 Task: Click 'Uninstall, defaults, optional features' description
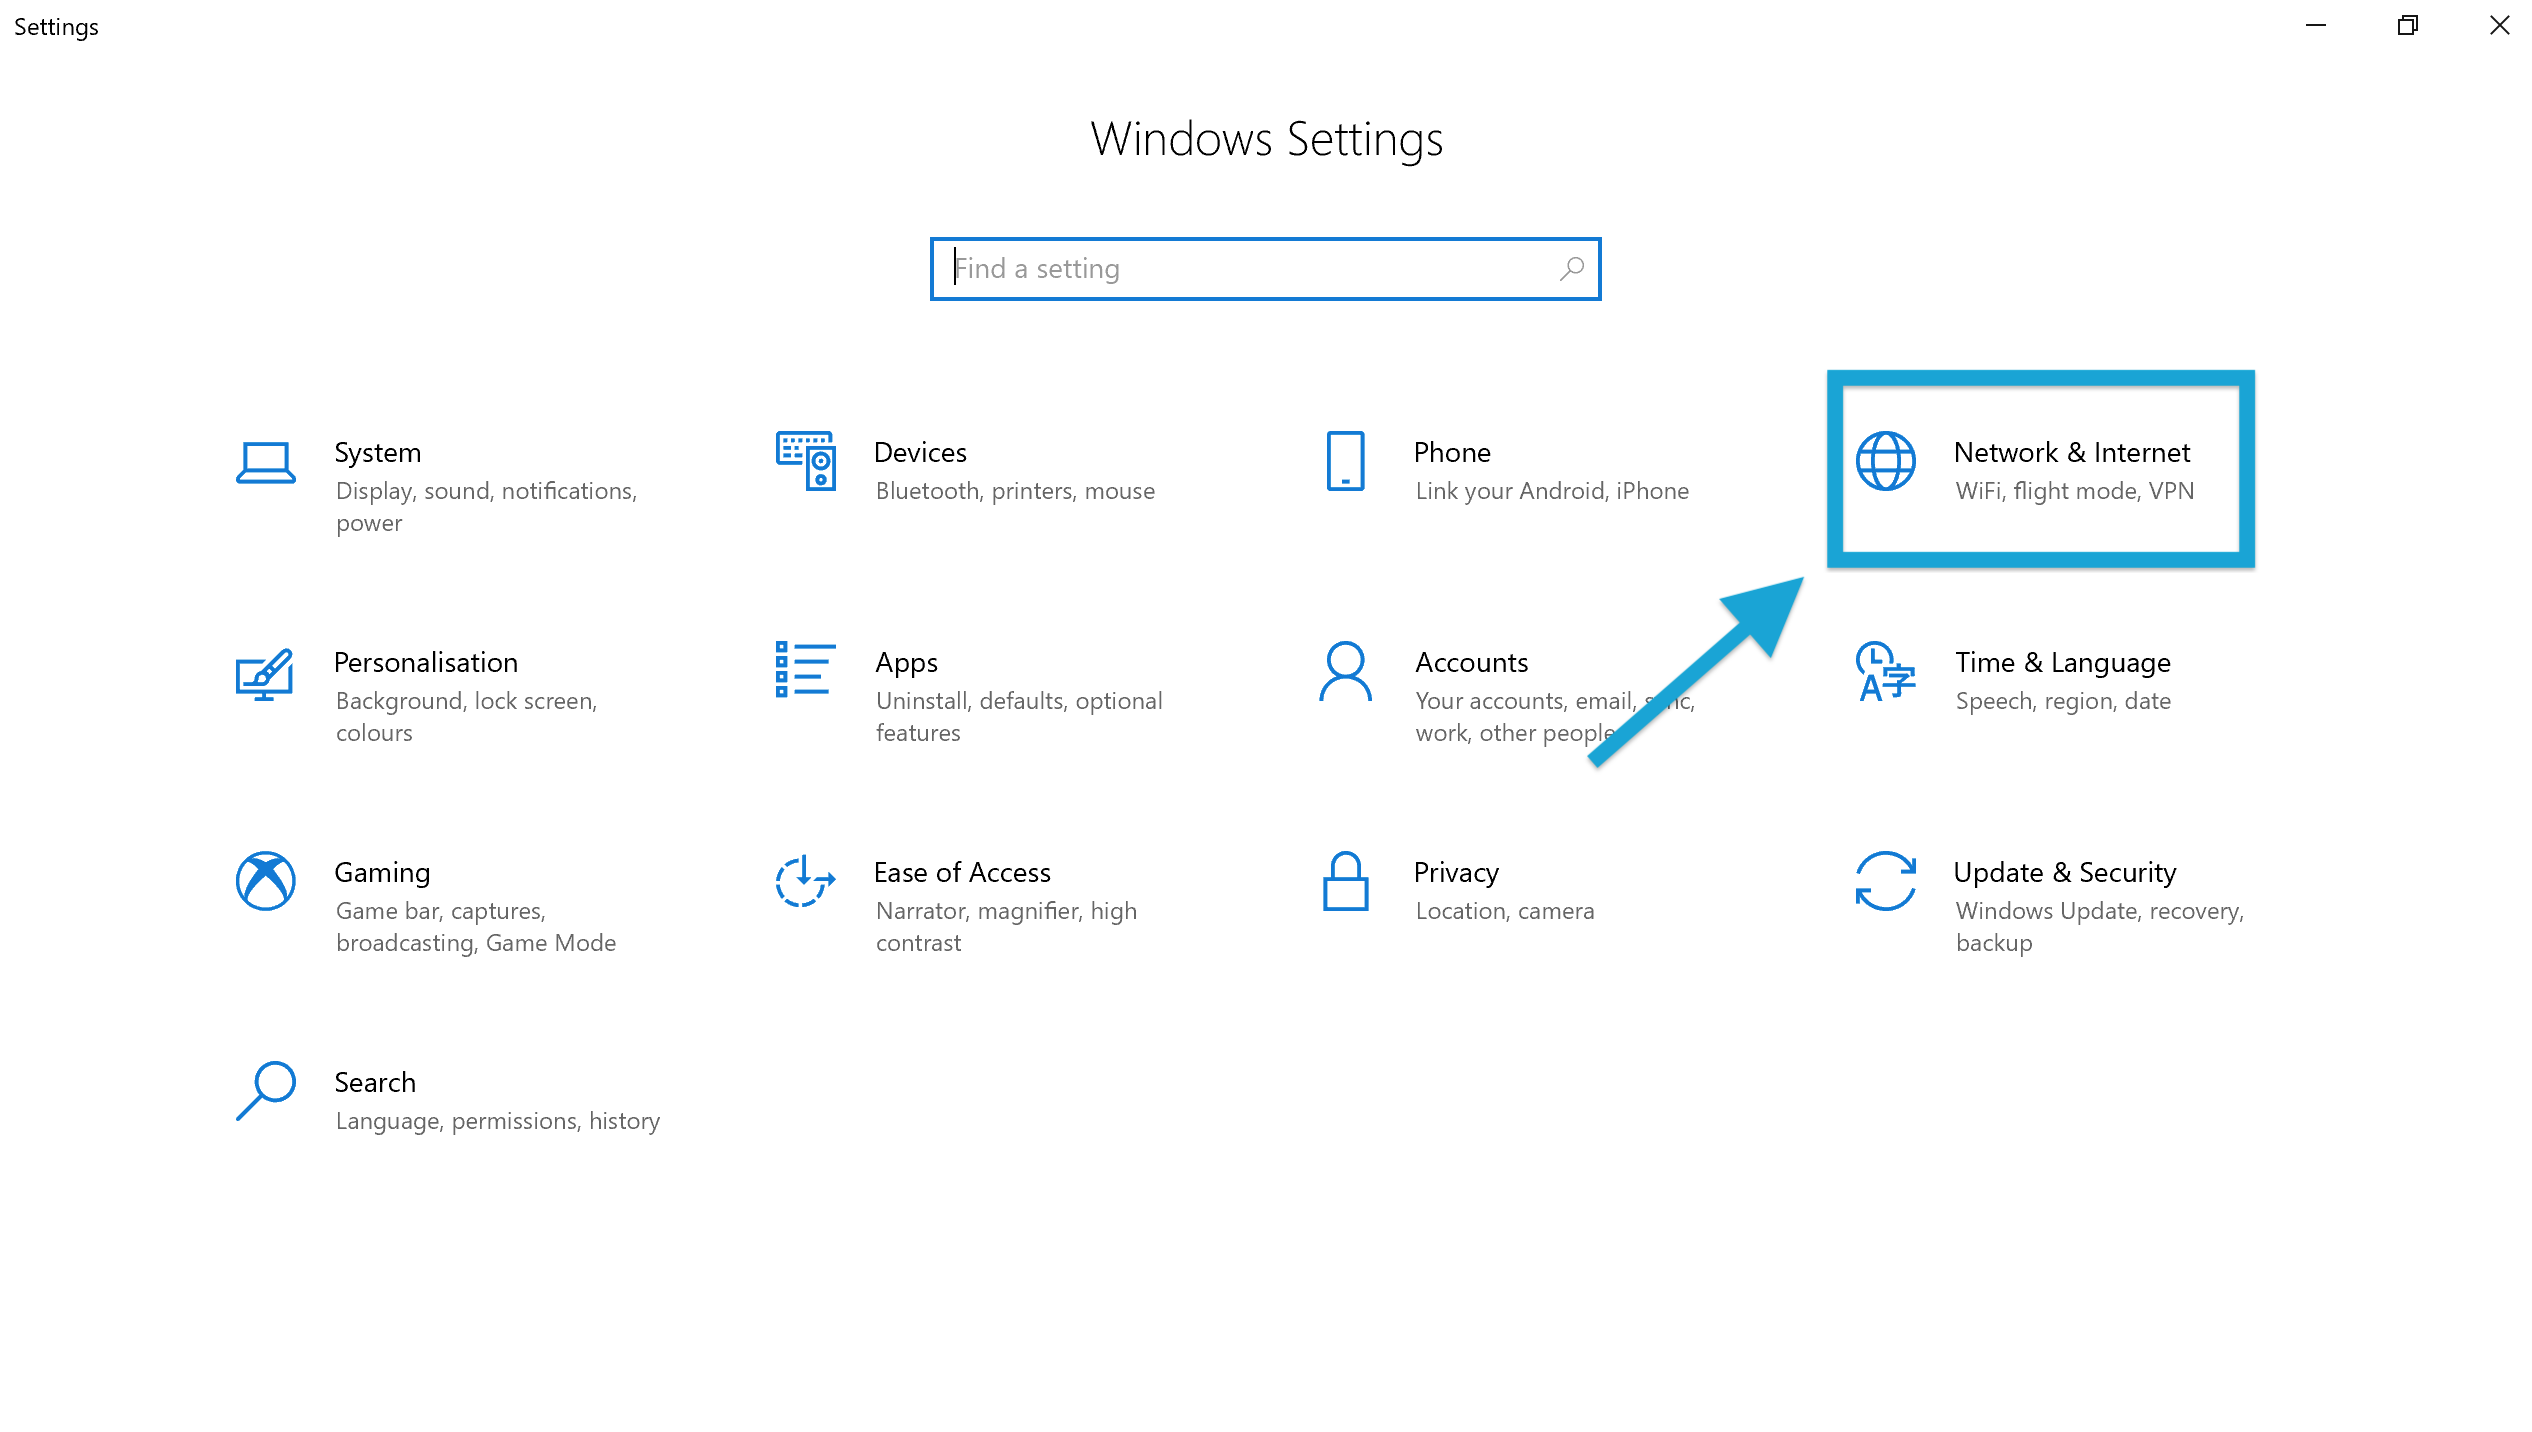1019,717
